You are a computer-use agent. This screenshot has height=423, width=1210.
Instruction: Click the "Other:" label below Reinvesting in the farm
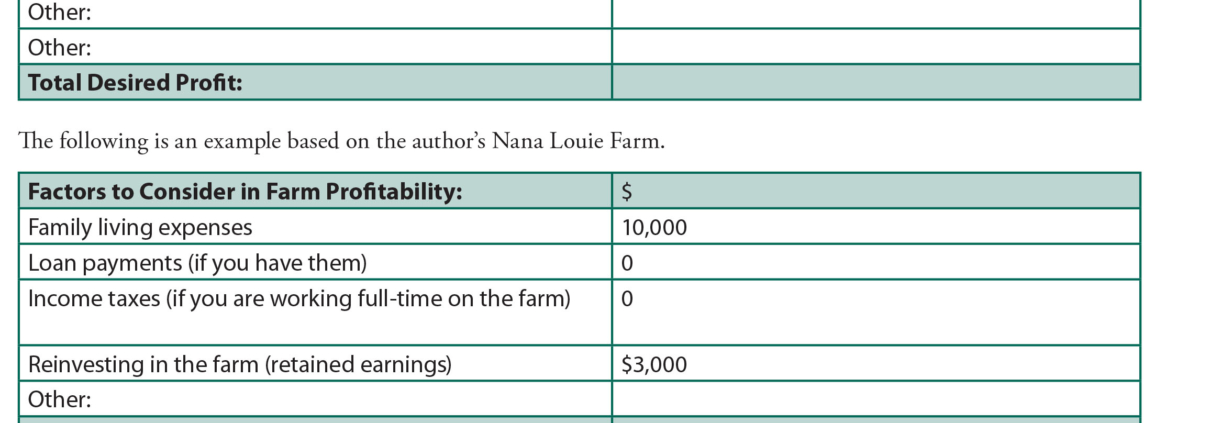click(60, 400)
